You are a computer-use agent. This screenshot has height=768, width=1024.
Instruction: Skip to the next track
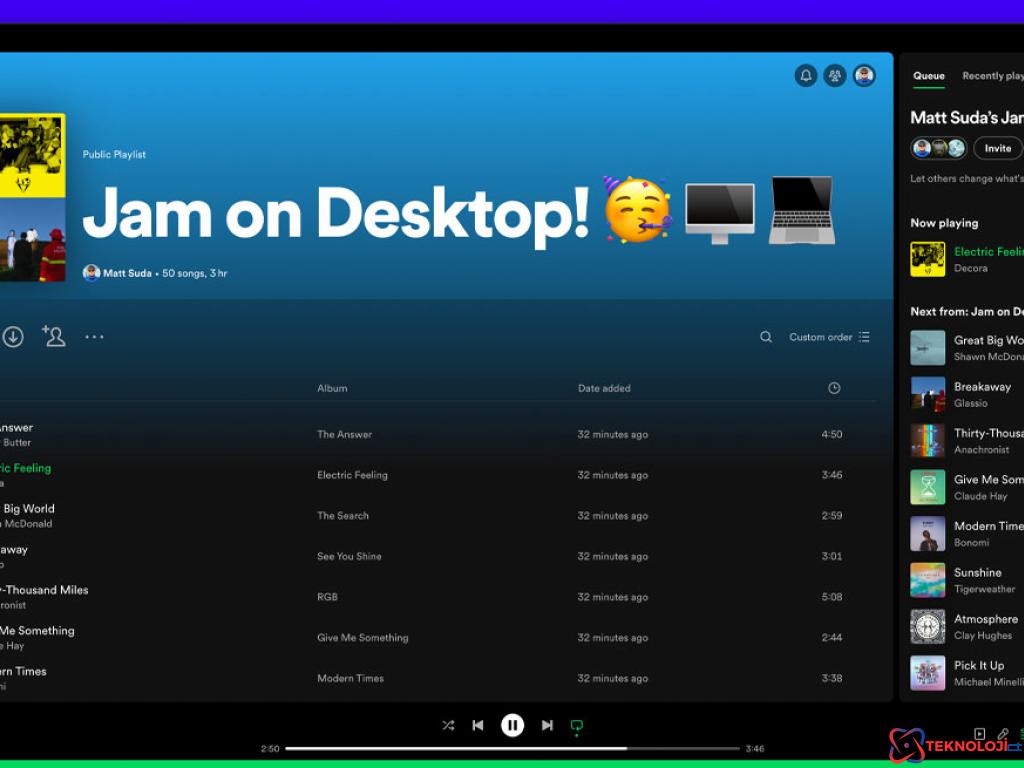pos(547,726)
